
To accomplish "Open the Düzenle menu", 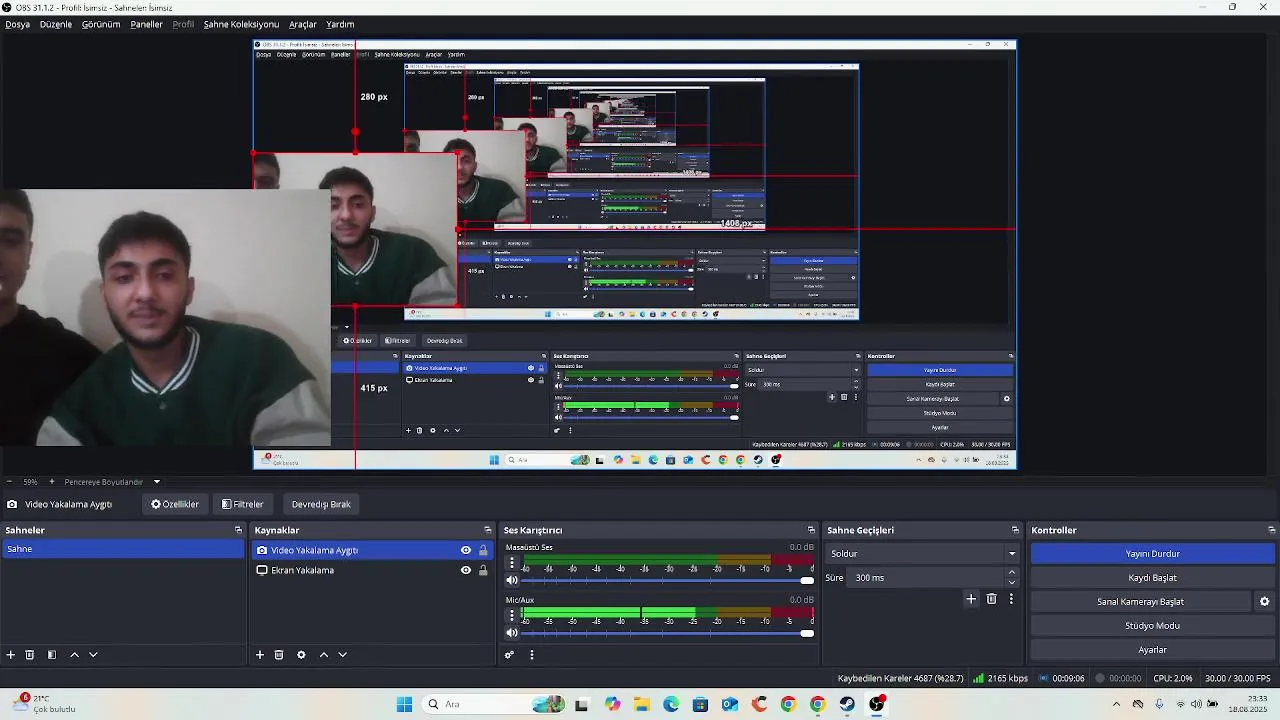I will (x=56, y=24).
